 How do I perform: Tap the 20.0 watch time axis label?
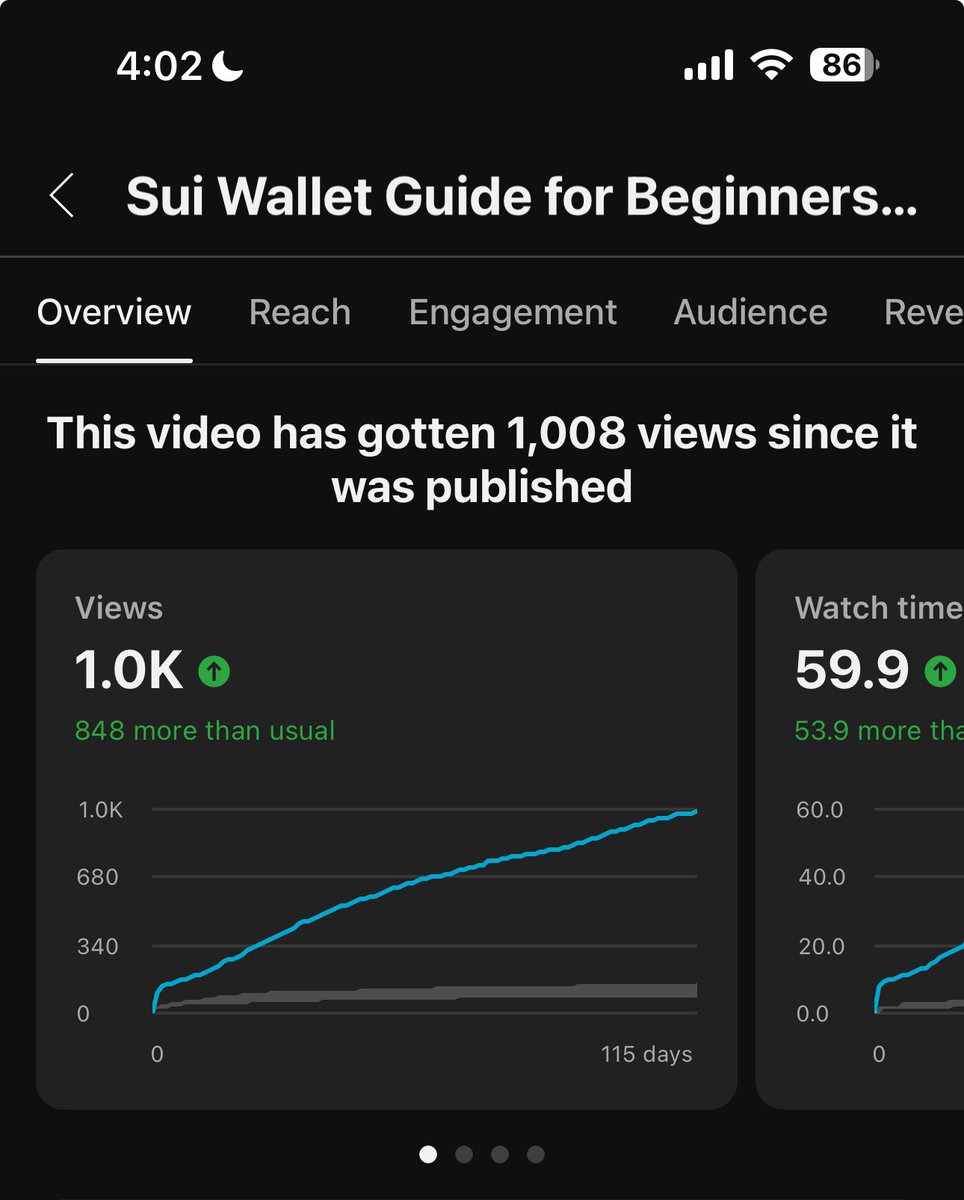(x=821, y=946)
